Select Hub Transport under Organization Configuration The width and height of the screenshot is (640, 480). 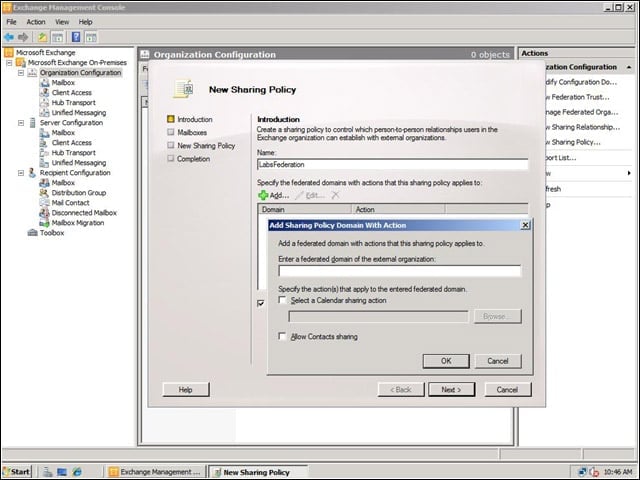tap(73, 102)
